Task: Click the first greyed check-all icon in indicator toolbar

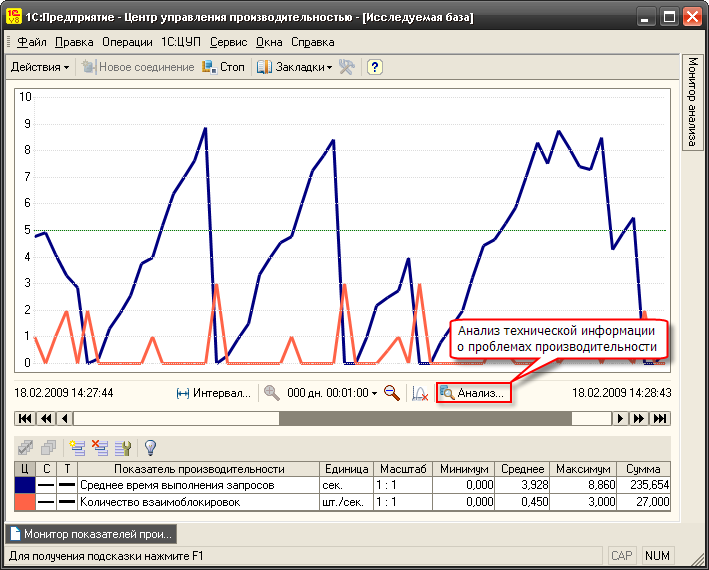Action: [25, 448]
